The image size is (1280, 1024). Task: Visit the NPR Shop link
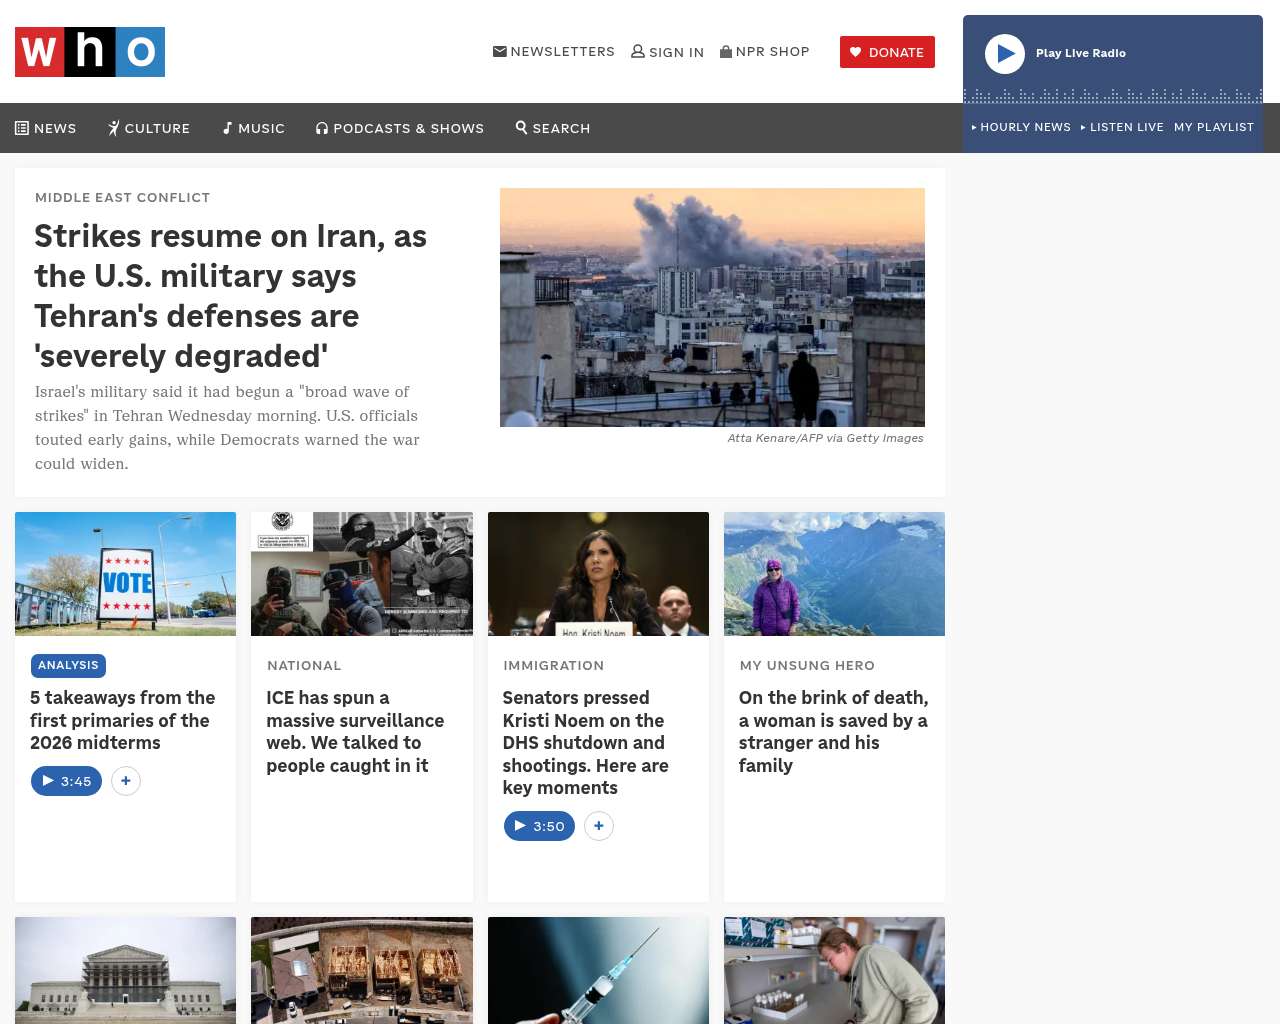765,51
